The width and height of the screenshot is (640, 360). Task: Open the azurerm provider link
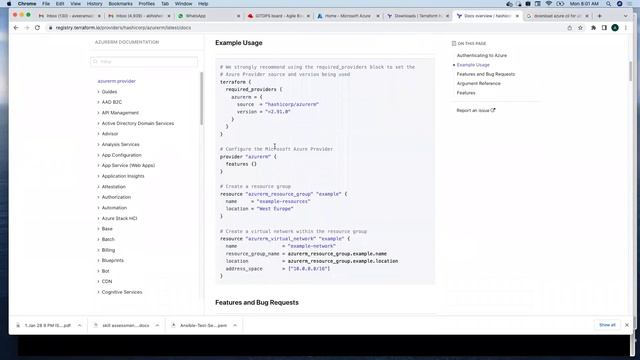pos(117,81)
